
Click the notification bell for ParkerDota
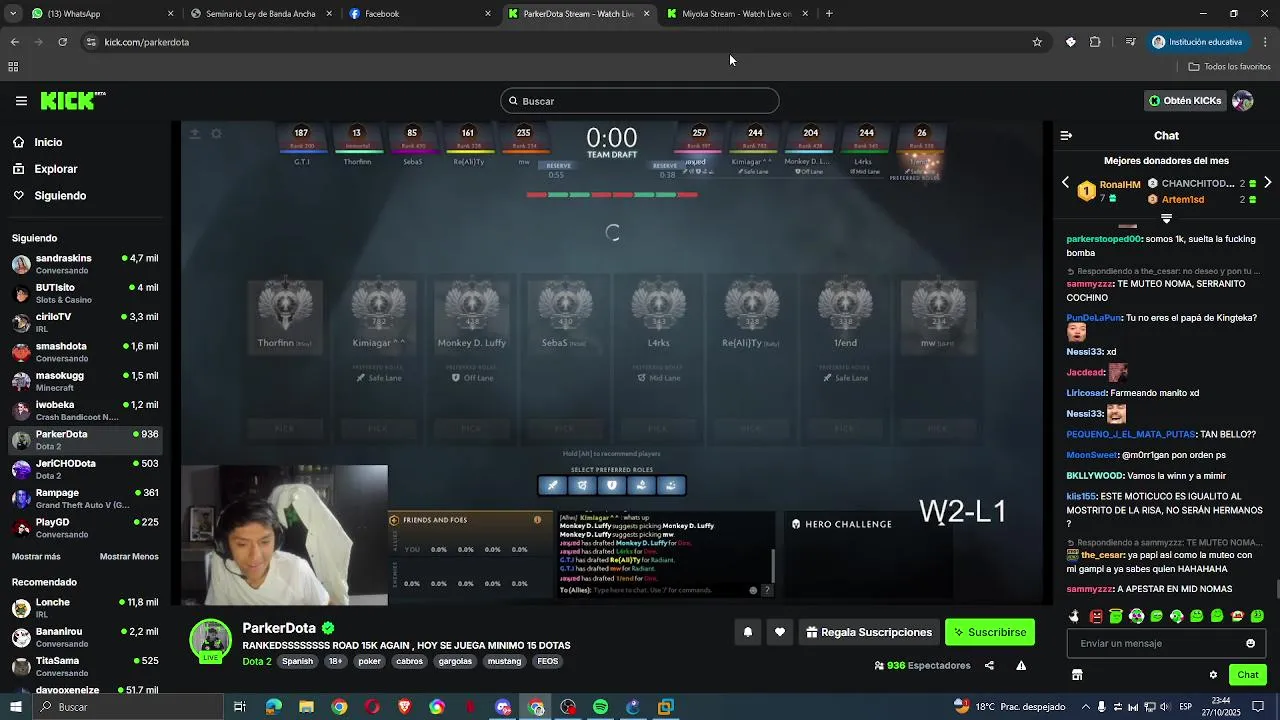point(747,632)
